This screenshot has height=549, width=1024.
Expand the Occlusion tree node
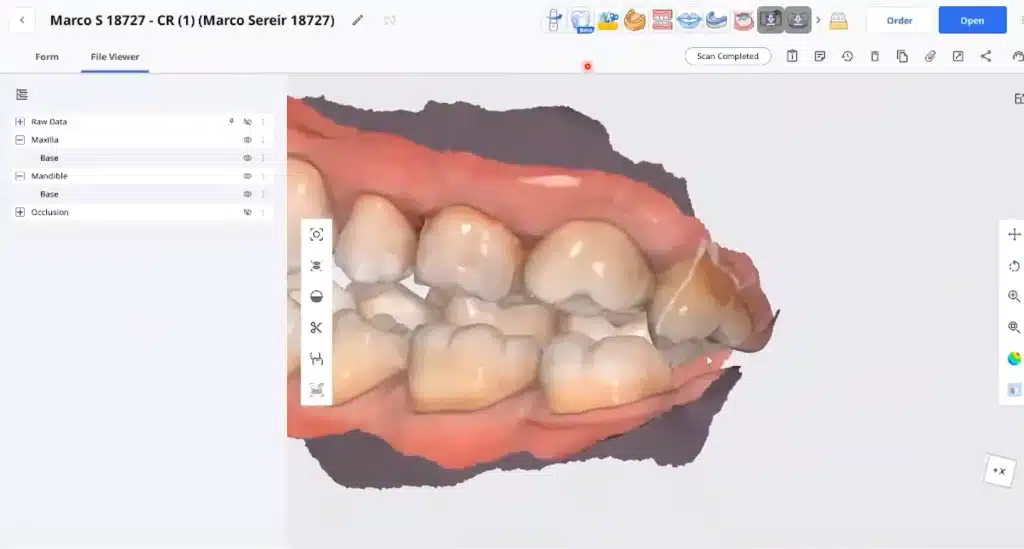20,212
